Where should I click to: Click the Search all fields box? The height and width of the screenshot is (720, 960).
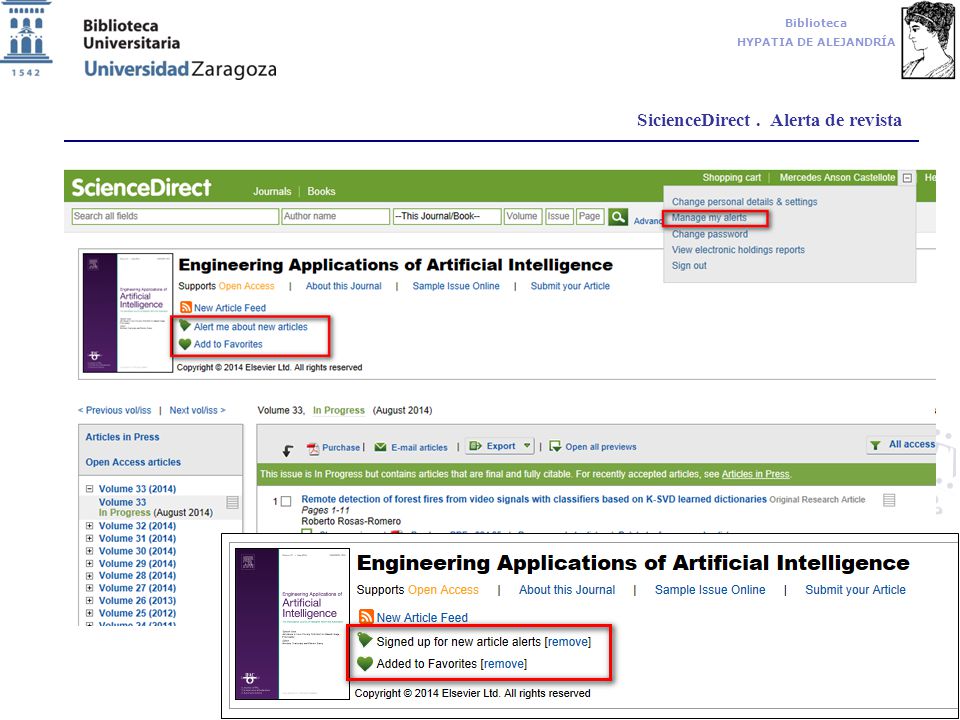pos(175,216)
